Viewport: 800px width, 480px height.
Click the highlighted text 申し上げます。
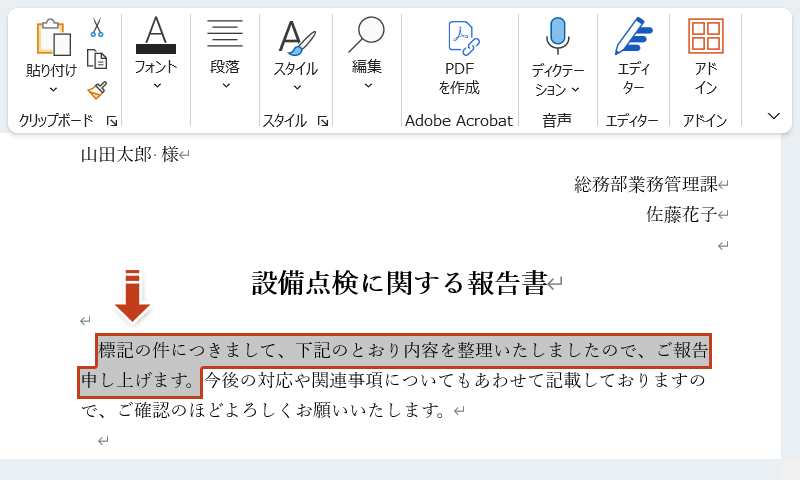pyautogui.click(x=139, y=380)
